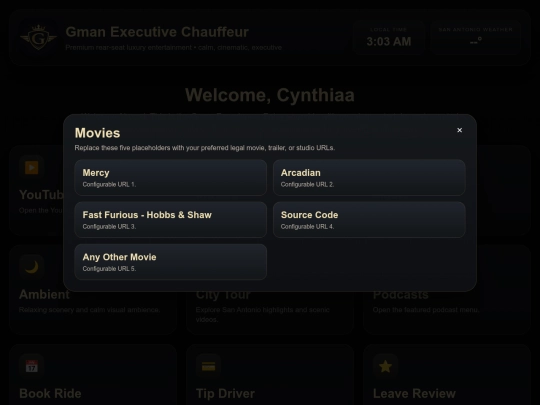Click the YouTube play icon behind dialog
Image resolution: width=540 pixels, height=405 pixels.
pyautogui.click(x=32, y=168)
